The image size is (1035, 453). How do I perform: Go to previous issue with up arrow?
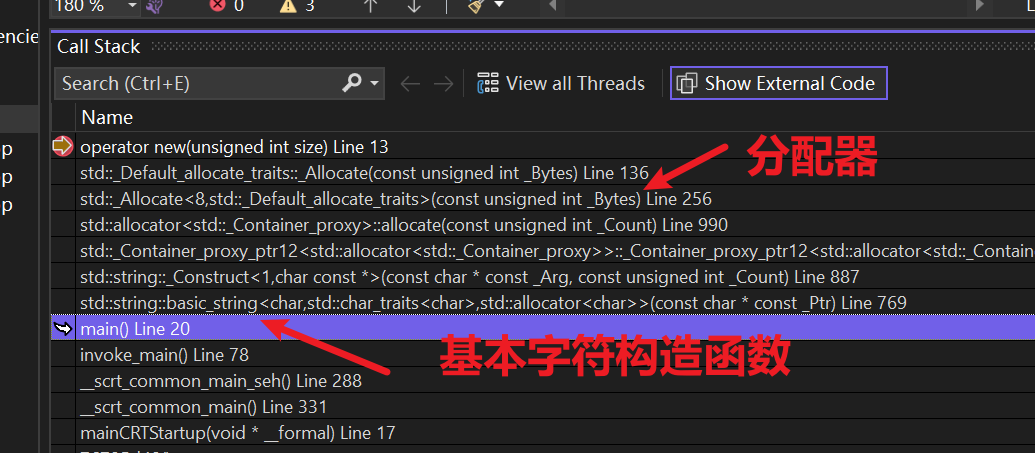pyautogui.click(x=371, y=6)
